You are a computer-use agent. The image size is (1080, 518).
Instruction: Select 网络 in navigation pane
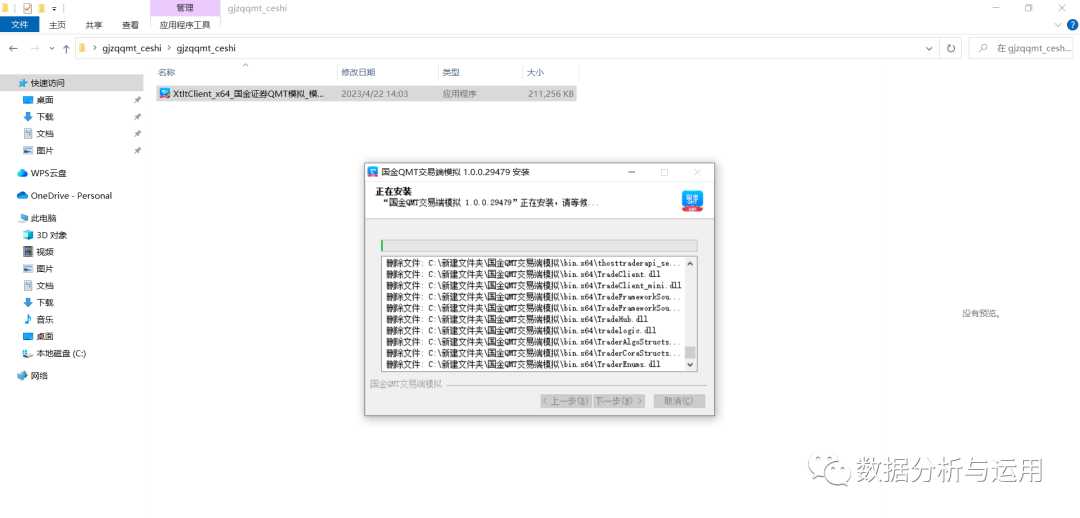click(33, 376)
